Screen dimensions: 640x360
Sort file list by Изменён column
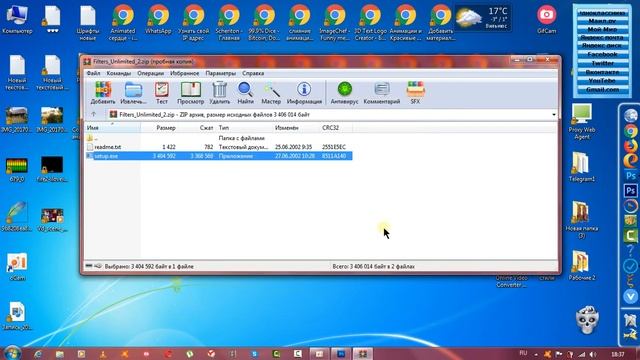coord(296,128)
